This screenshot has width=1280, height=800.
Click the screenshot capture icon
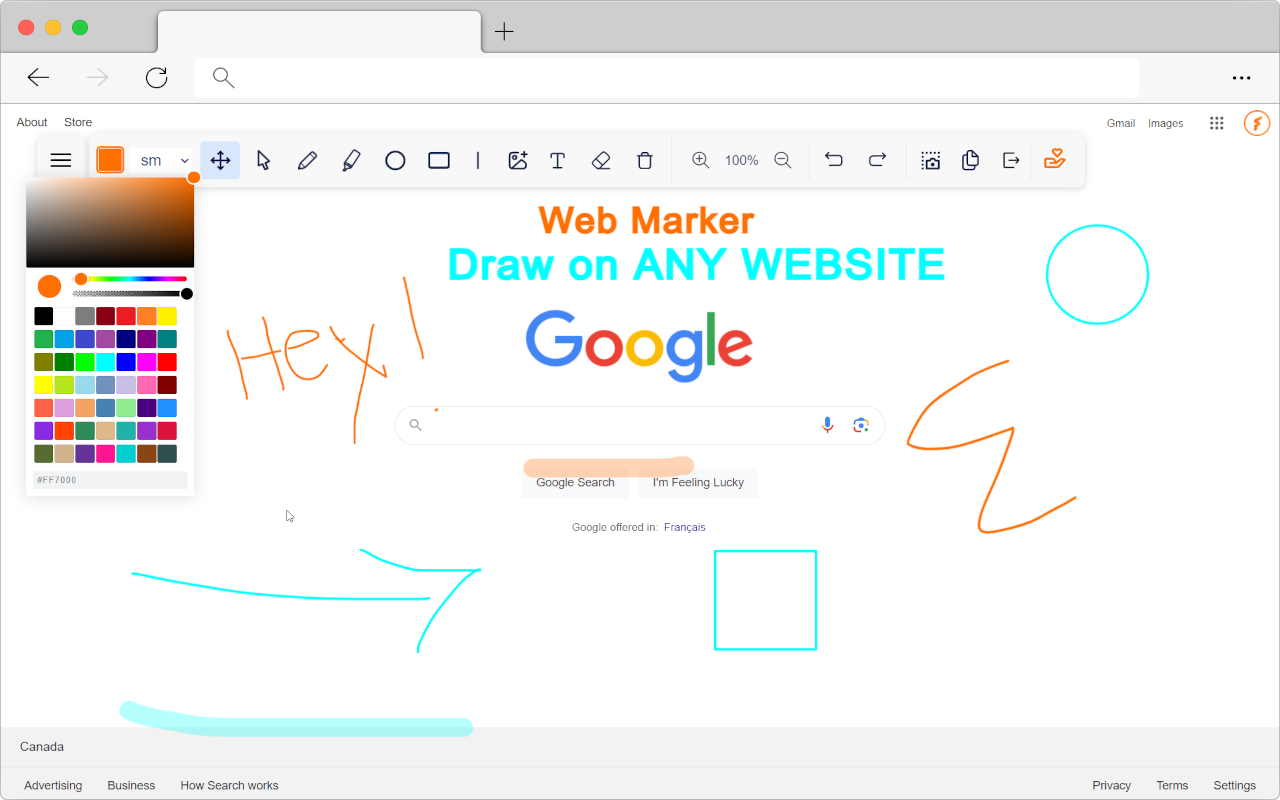click(x=931, y=160)
